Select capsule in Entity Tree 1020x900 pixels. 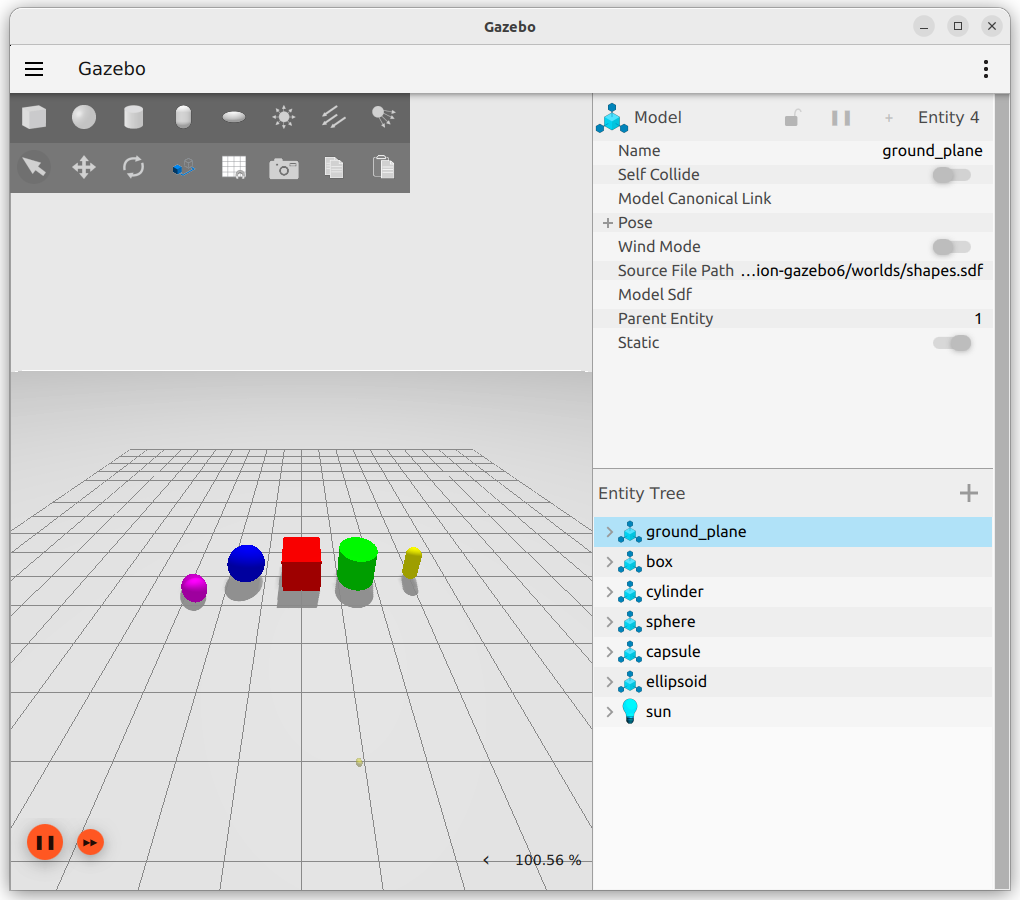click(x=793, y=652)
